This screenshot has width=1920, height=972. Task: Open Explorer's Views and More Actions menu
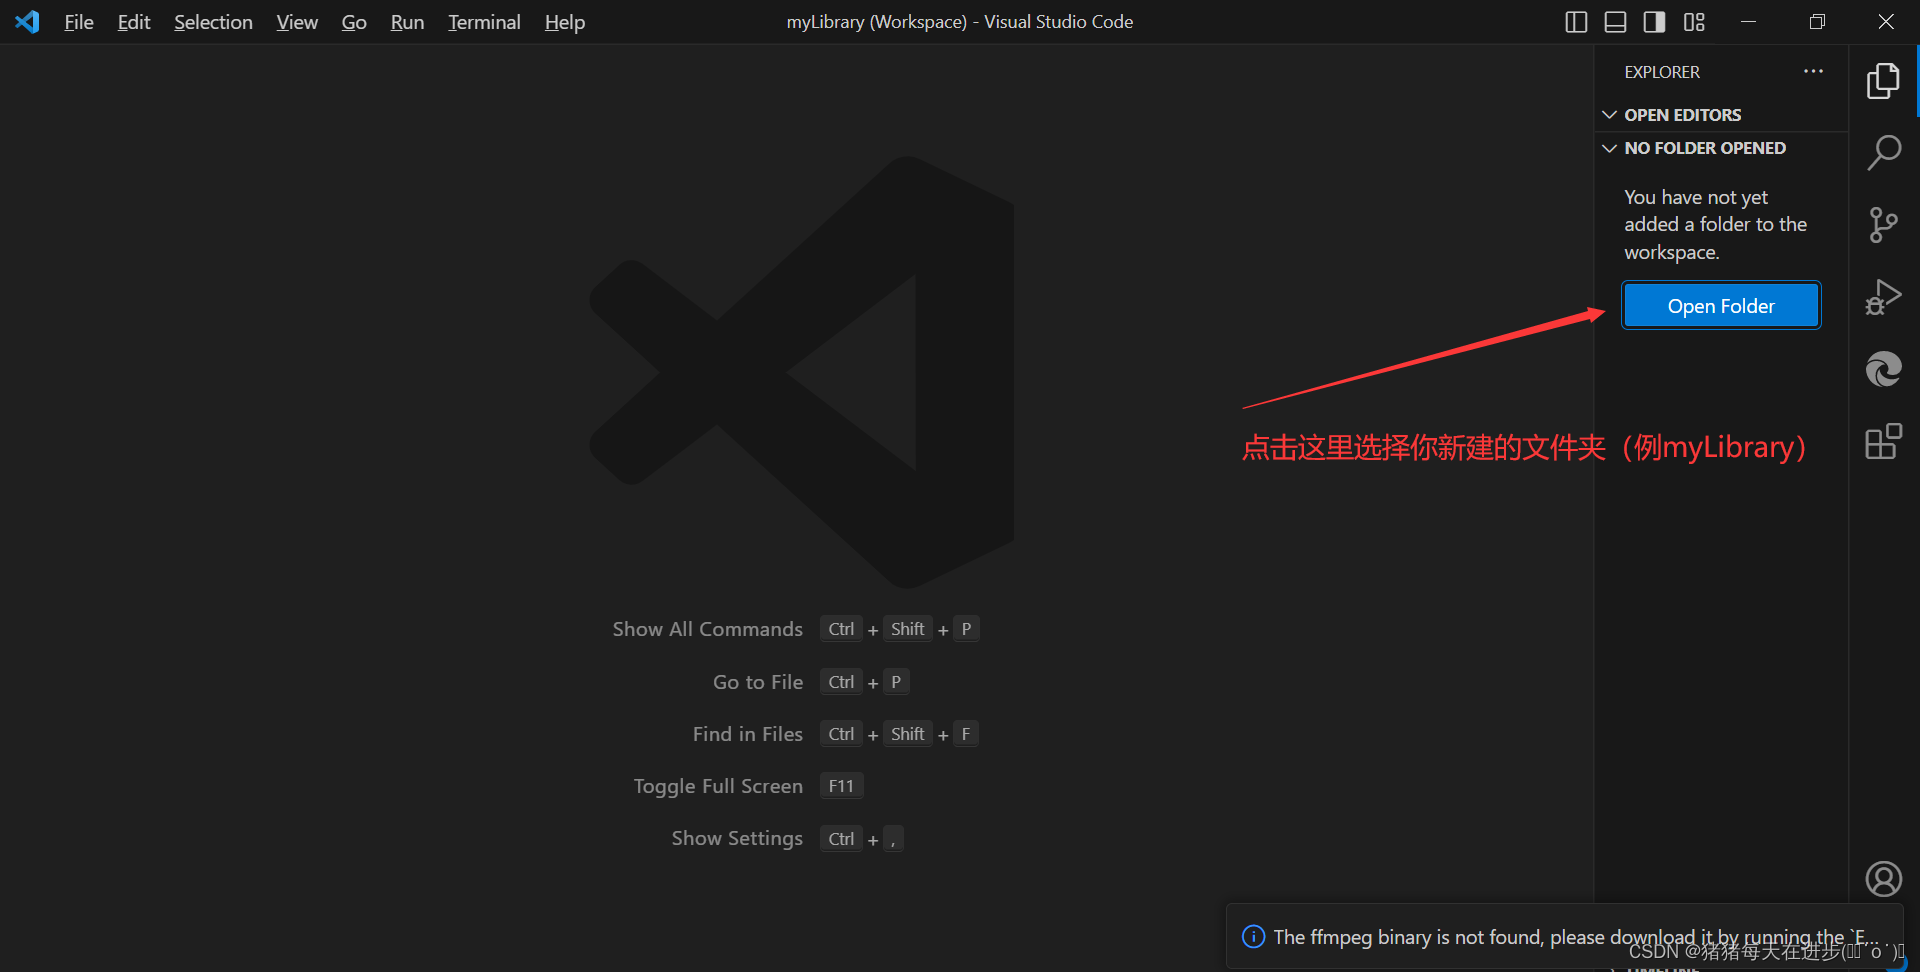[x=1813, y=72]
